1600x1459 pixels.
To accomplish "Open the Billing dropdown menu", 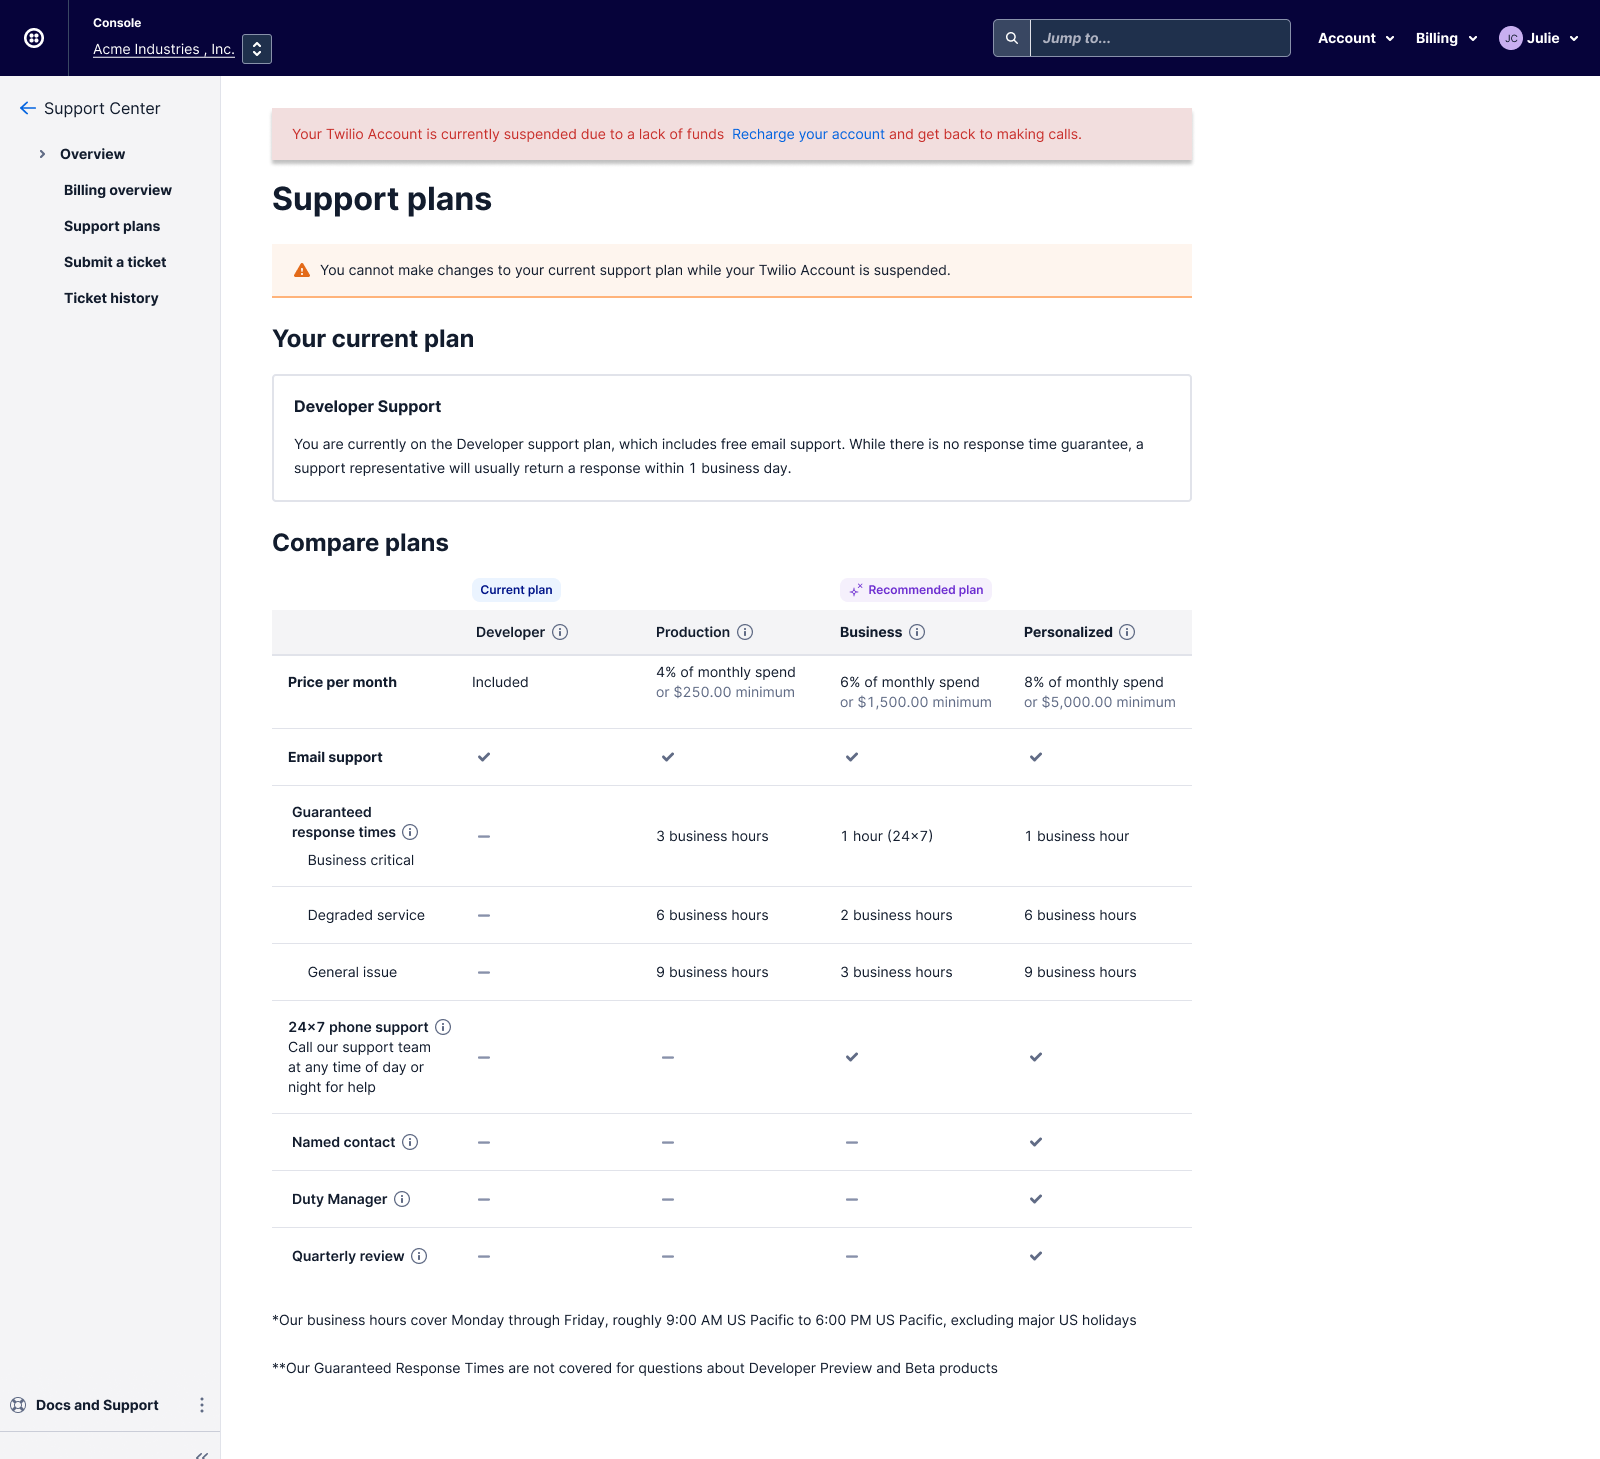I will point(1446,38).
